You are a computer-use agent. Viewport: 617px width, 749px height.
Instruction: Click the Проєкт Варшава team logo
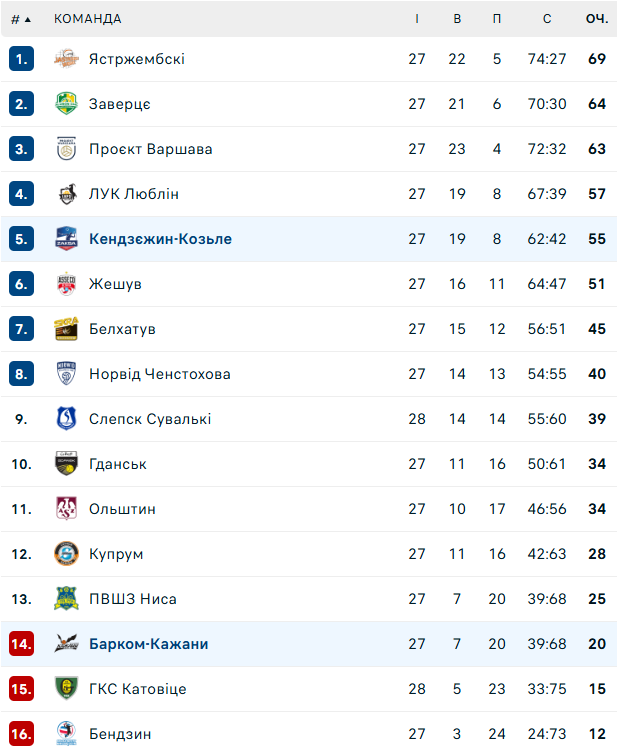click(65, 149)
